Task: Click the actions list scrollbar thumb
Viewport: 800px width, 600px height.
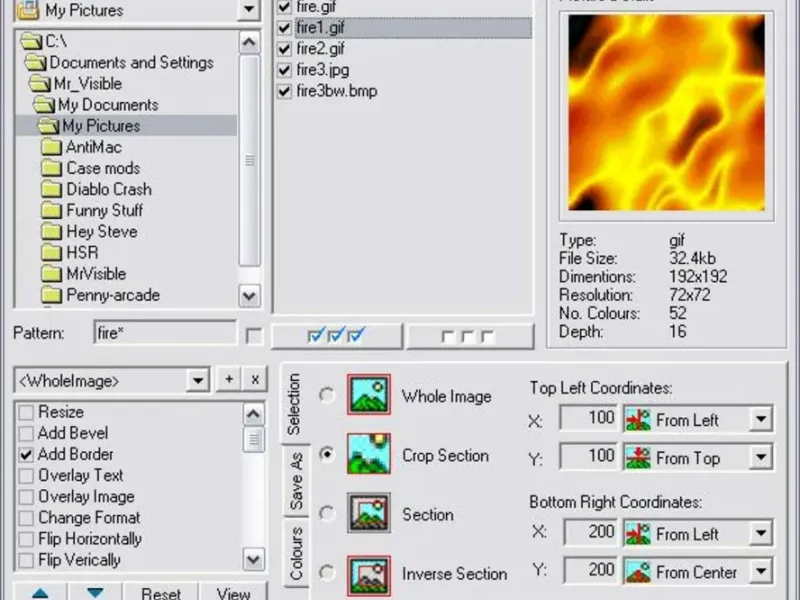Action: 254,439
